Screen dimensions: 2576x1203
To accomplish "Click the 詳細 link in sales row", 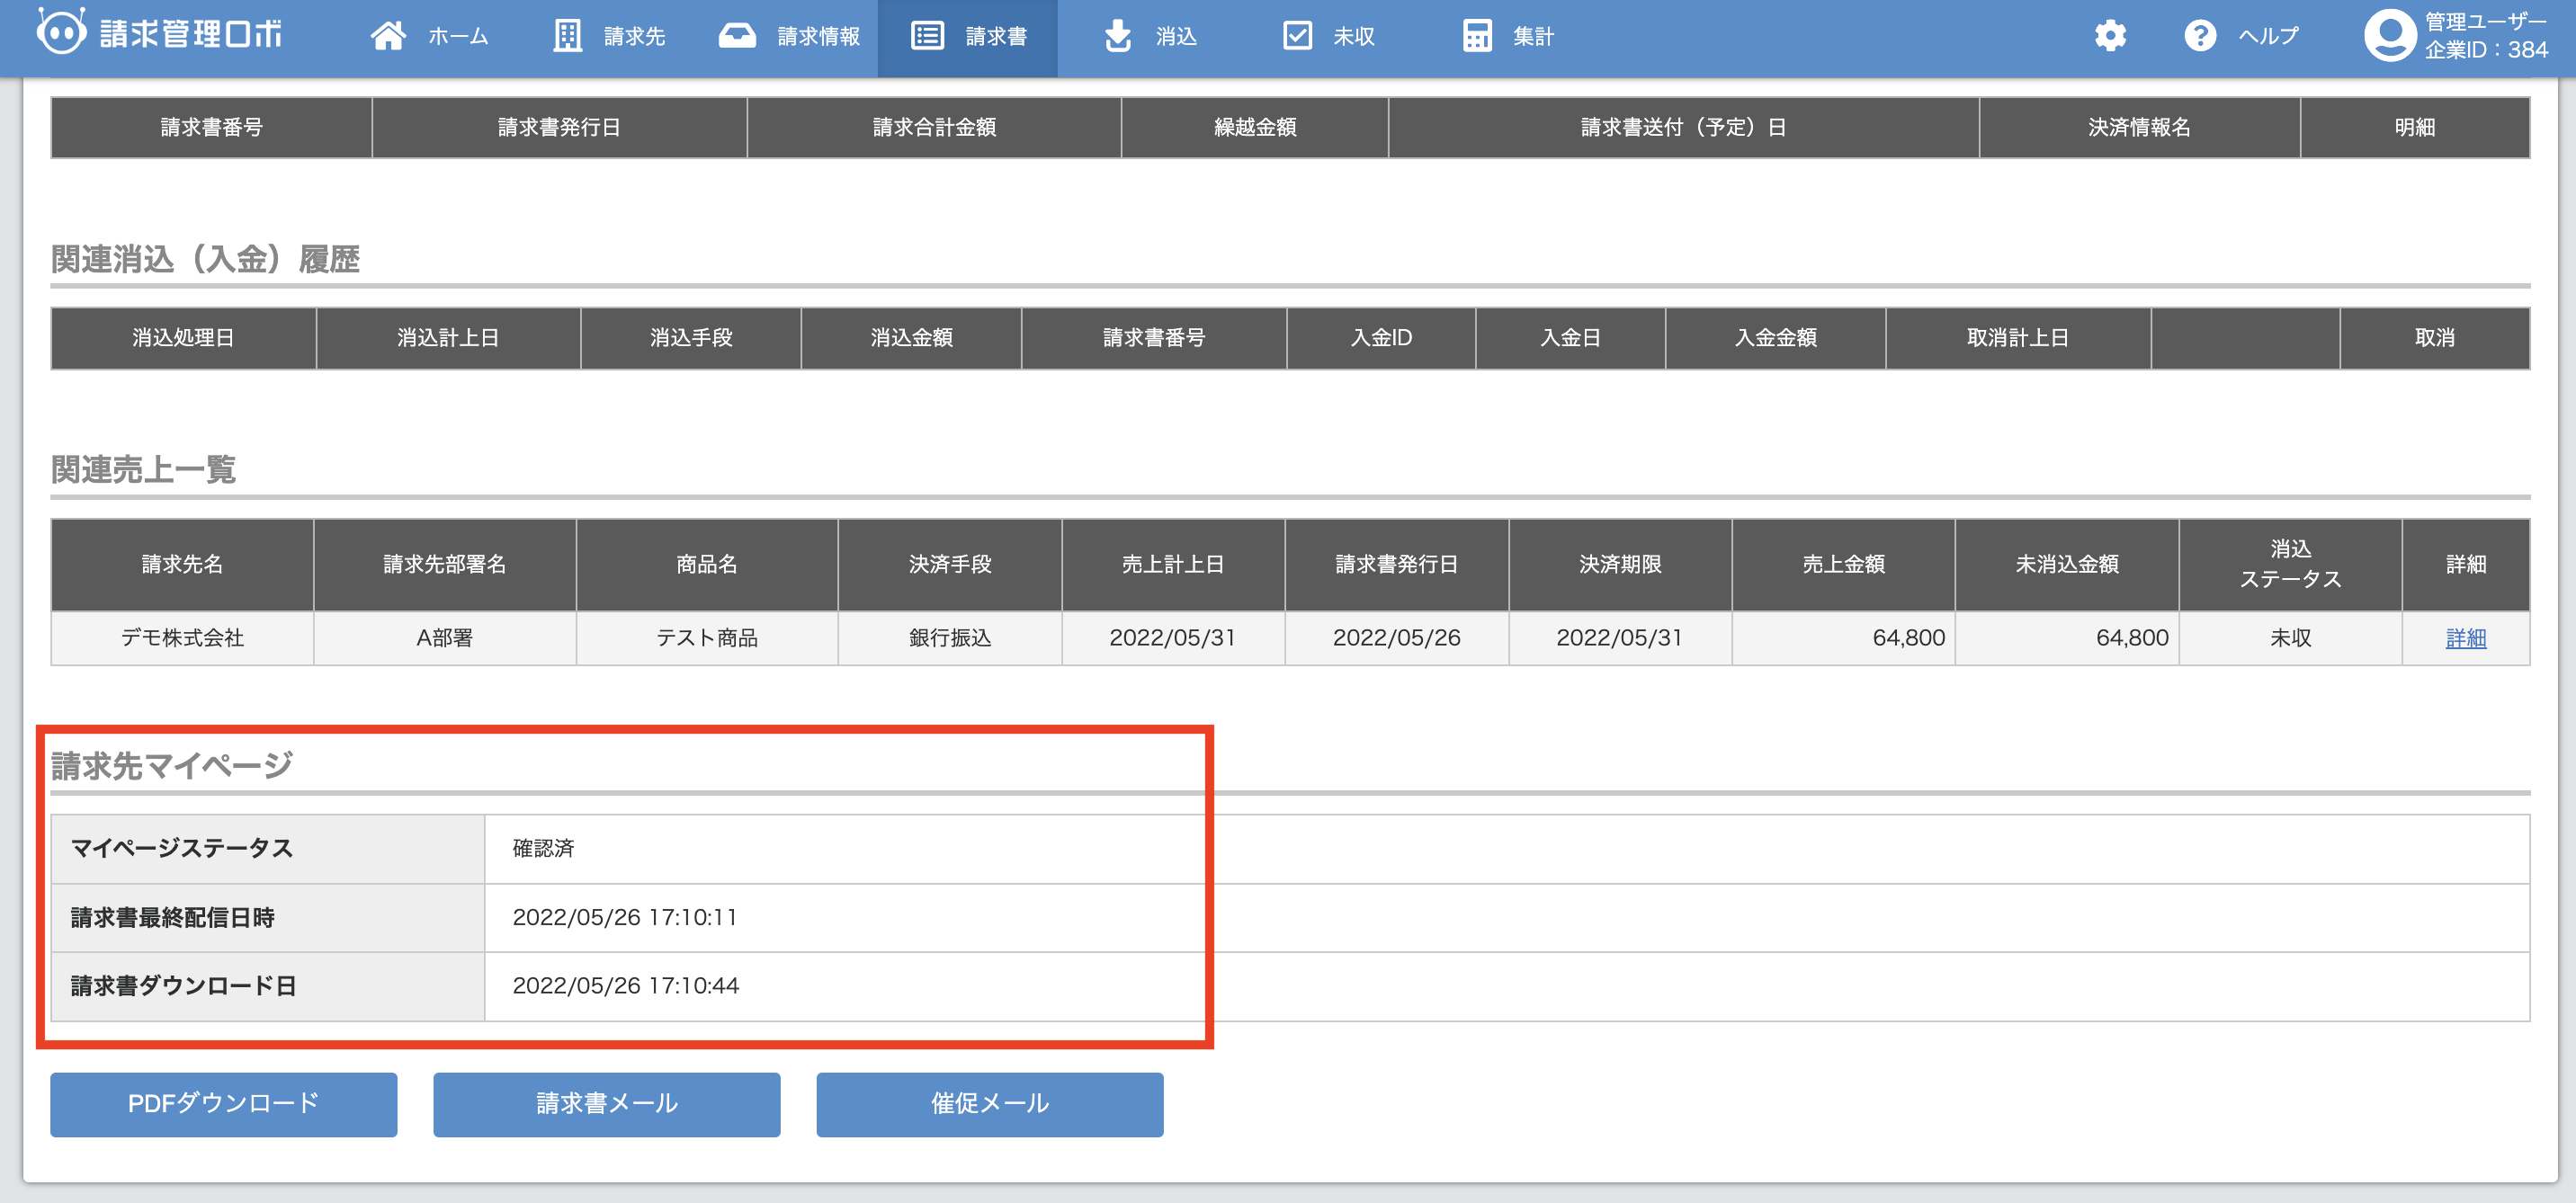I will point(2465,638).
